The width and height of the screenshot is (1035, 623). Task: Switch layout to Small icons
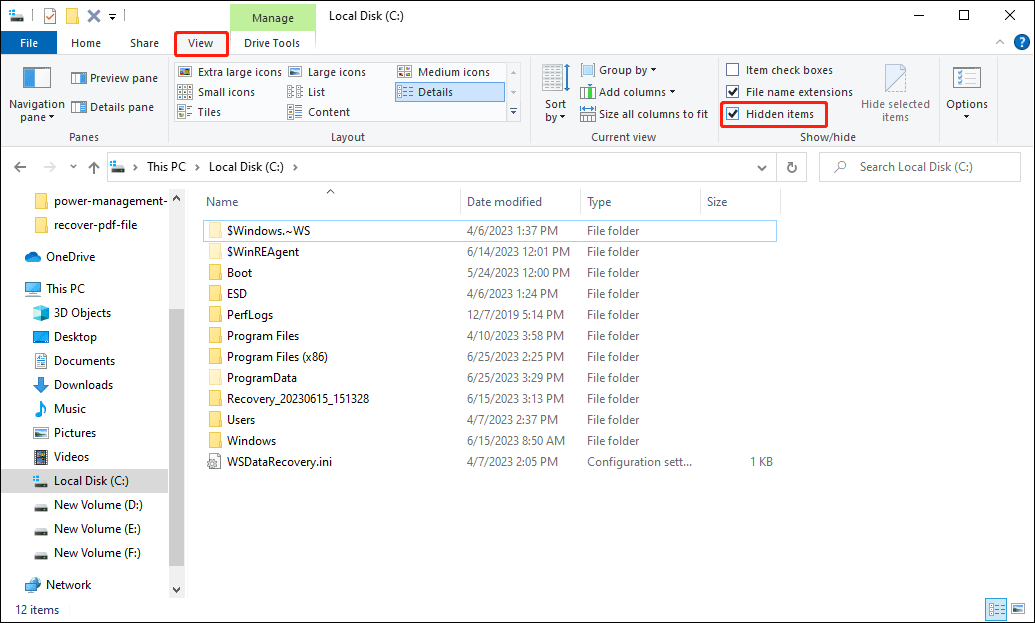click(217, 92)
